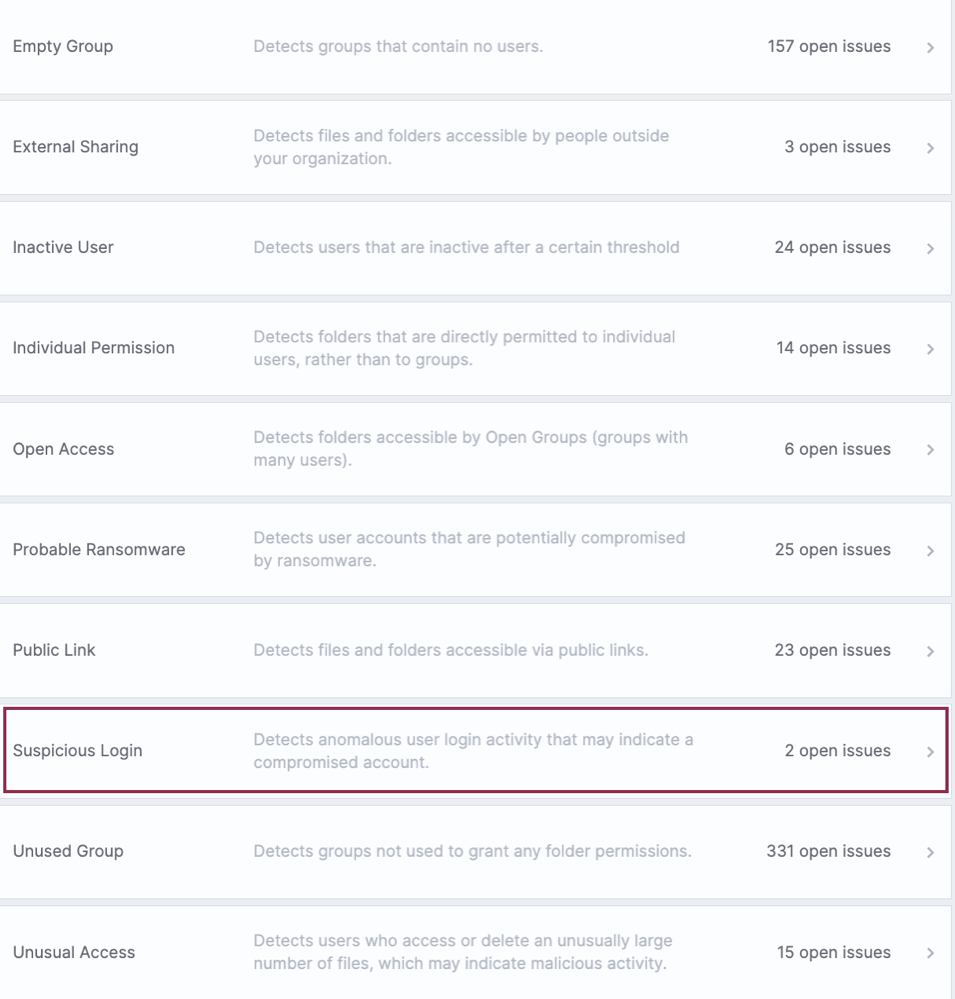Image resolution: width=955 pixels, height=999 pixels.
Task: Open the External Sharing detector
Action: click(x=76, y=147)
